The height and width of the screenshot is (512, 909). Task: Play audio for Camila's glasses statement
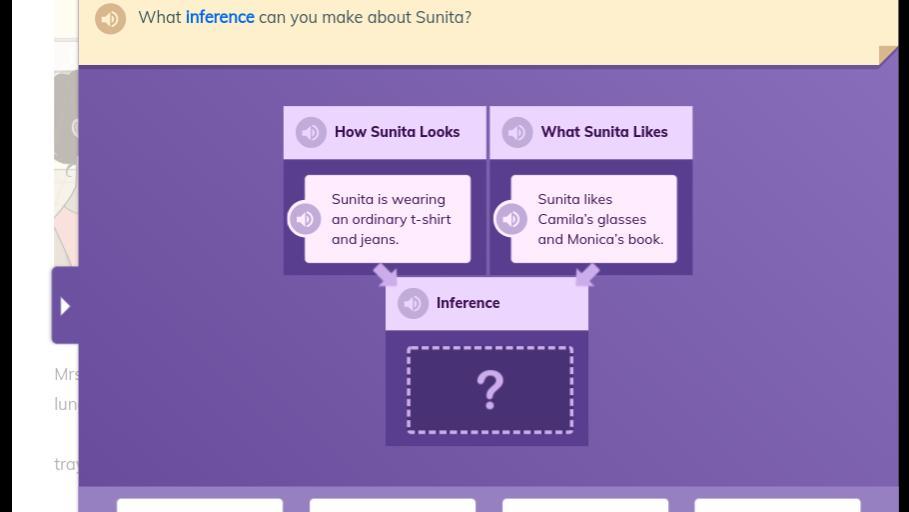click(511, 219)
